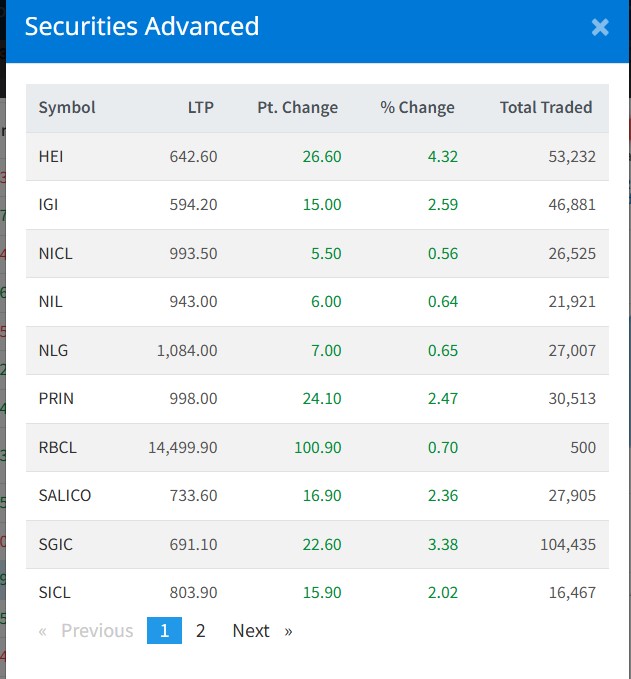Click the Next page link
The width and height of the screenshot is (631, 679).
pos(251,630)
